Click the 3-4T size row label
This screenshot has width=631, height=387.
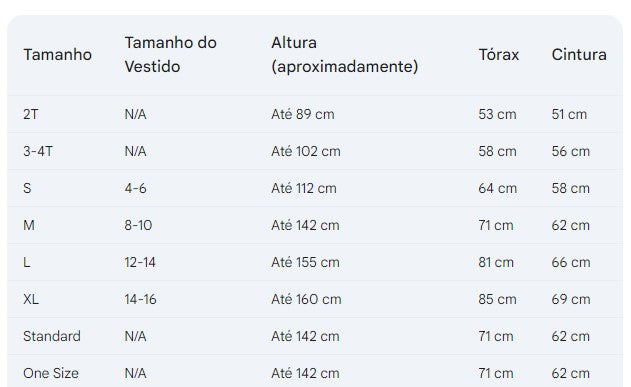pyautogui.click(x=38, y=151)
